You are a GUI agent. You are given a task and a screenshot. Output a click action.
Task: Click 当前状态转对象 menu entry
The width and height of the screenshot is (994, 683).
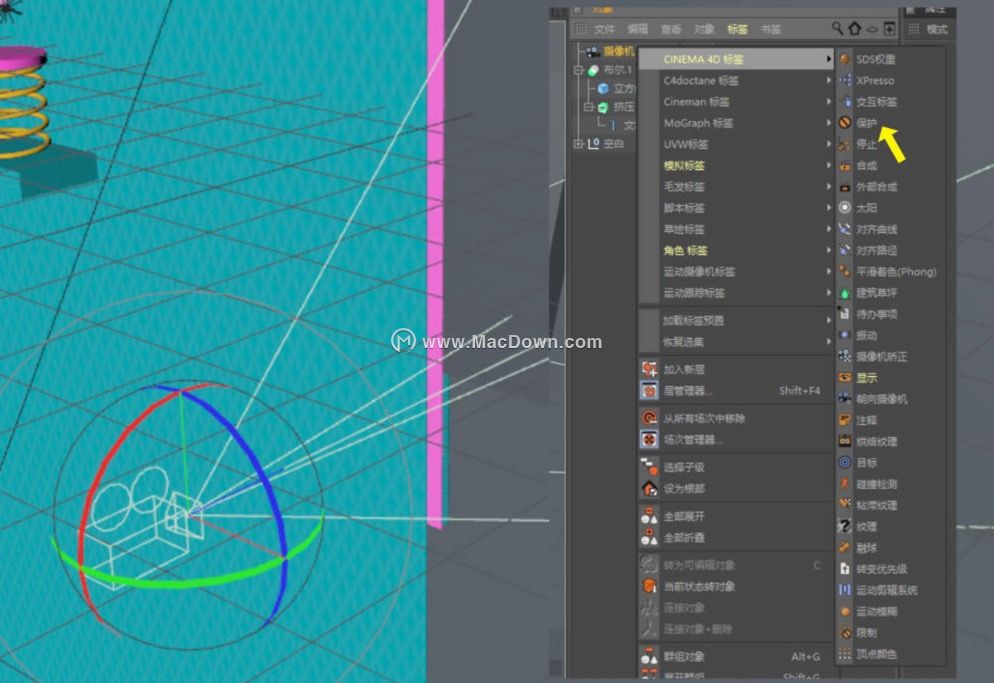tap(736, 587)
